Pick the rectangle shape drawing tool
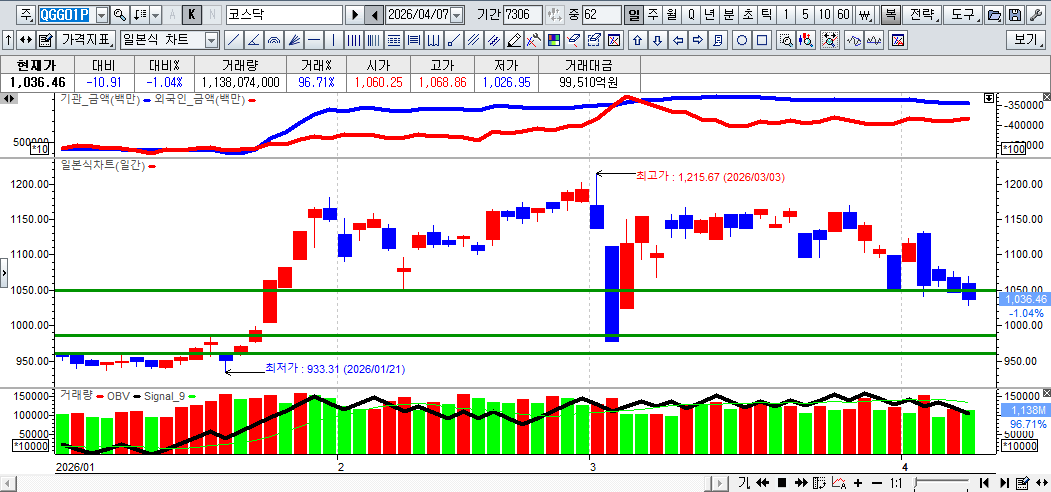1051x492 pixels. (762, 40)
